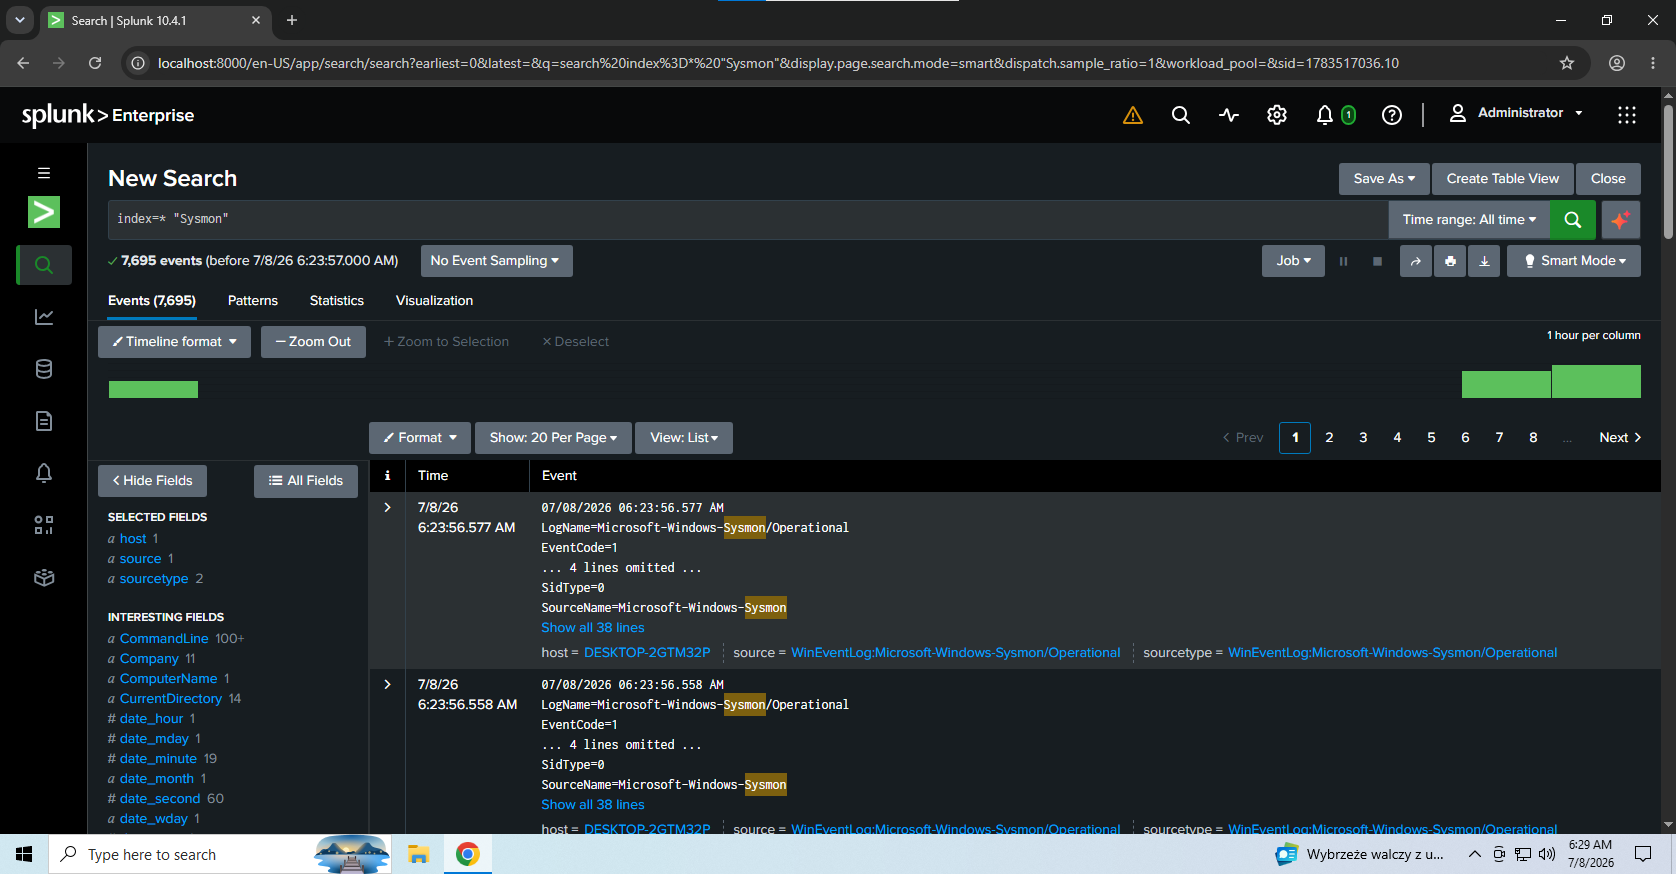This screenshot has height=874, width=1676.
Task: Click the rightmost green timeline column
Action: tap(1596, 382)
